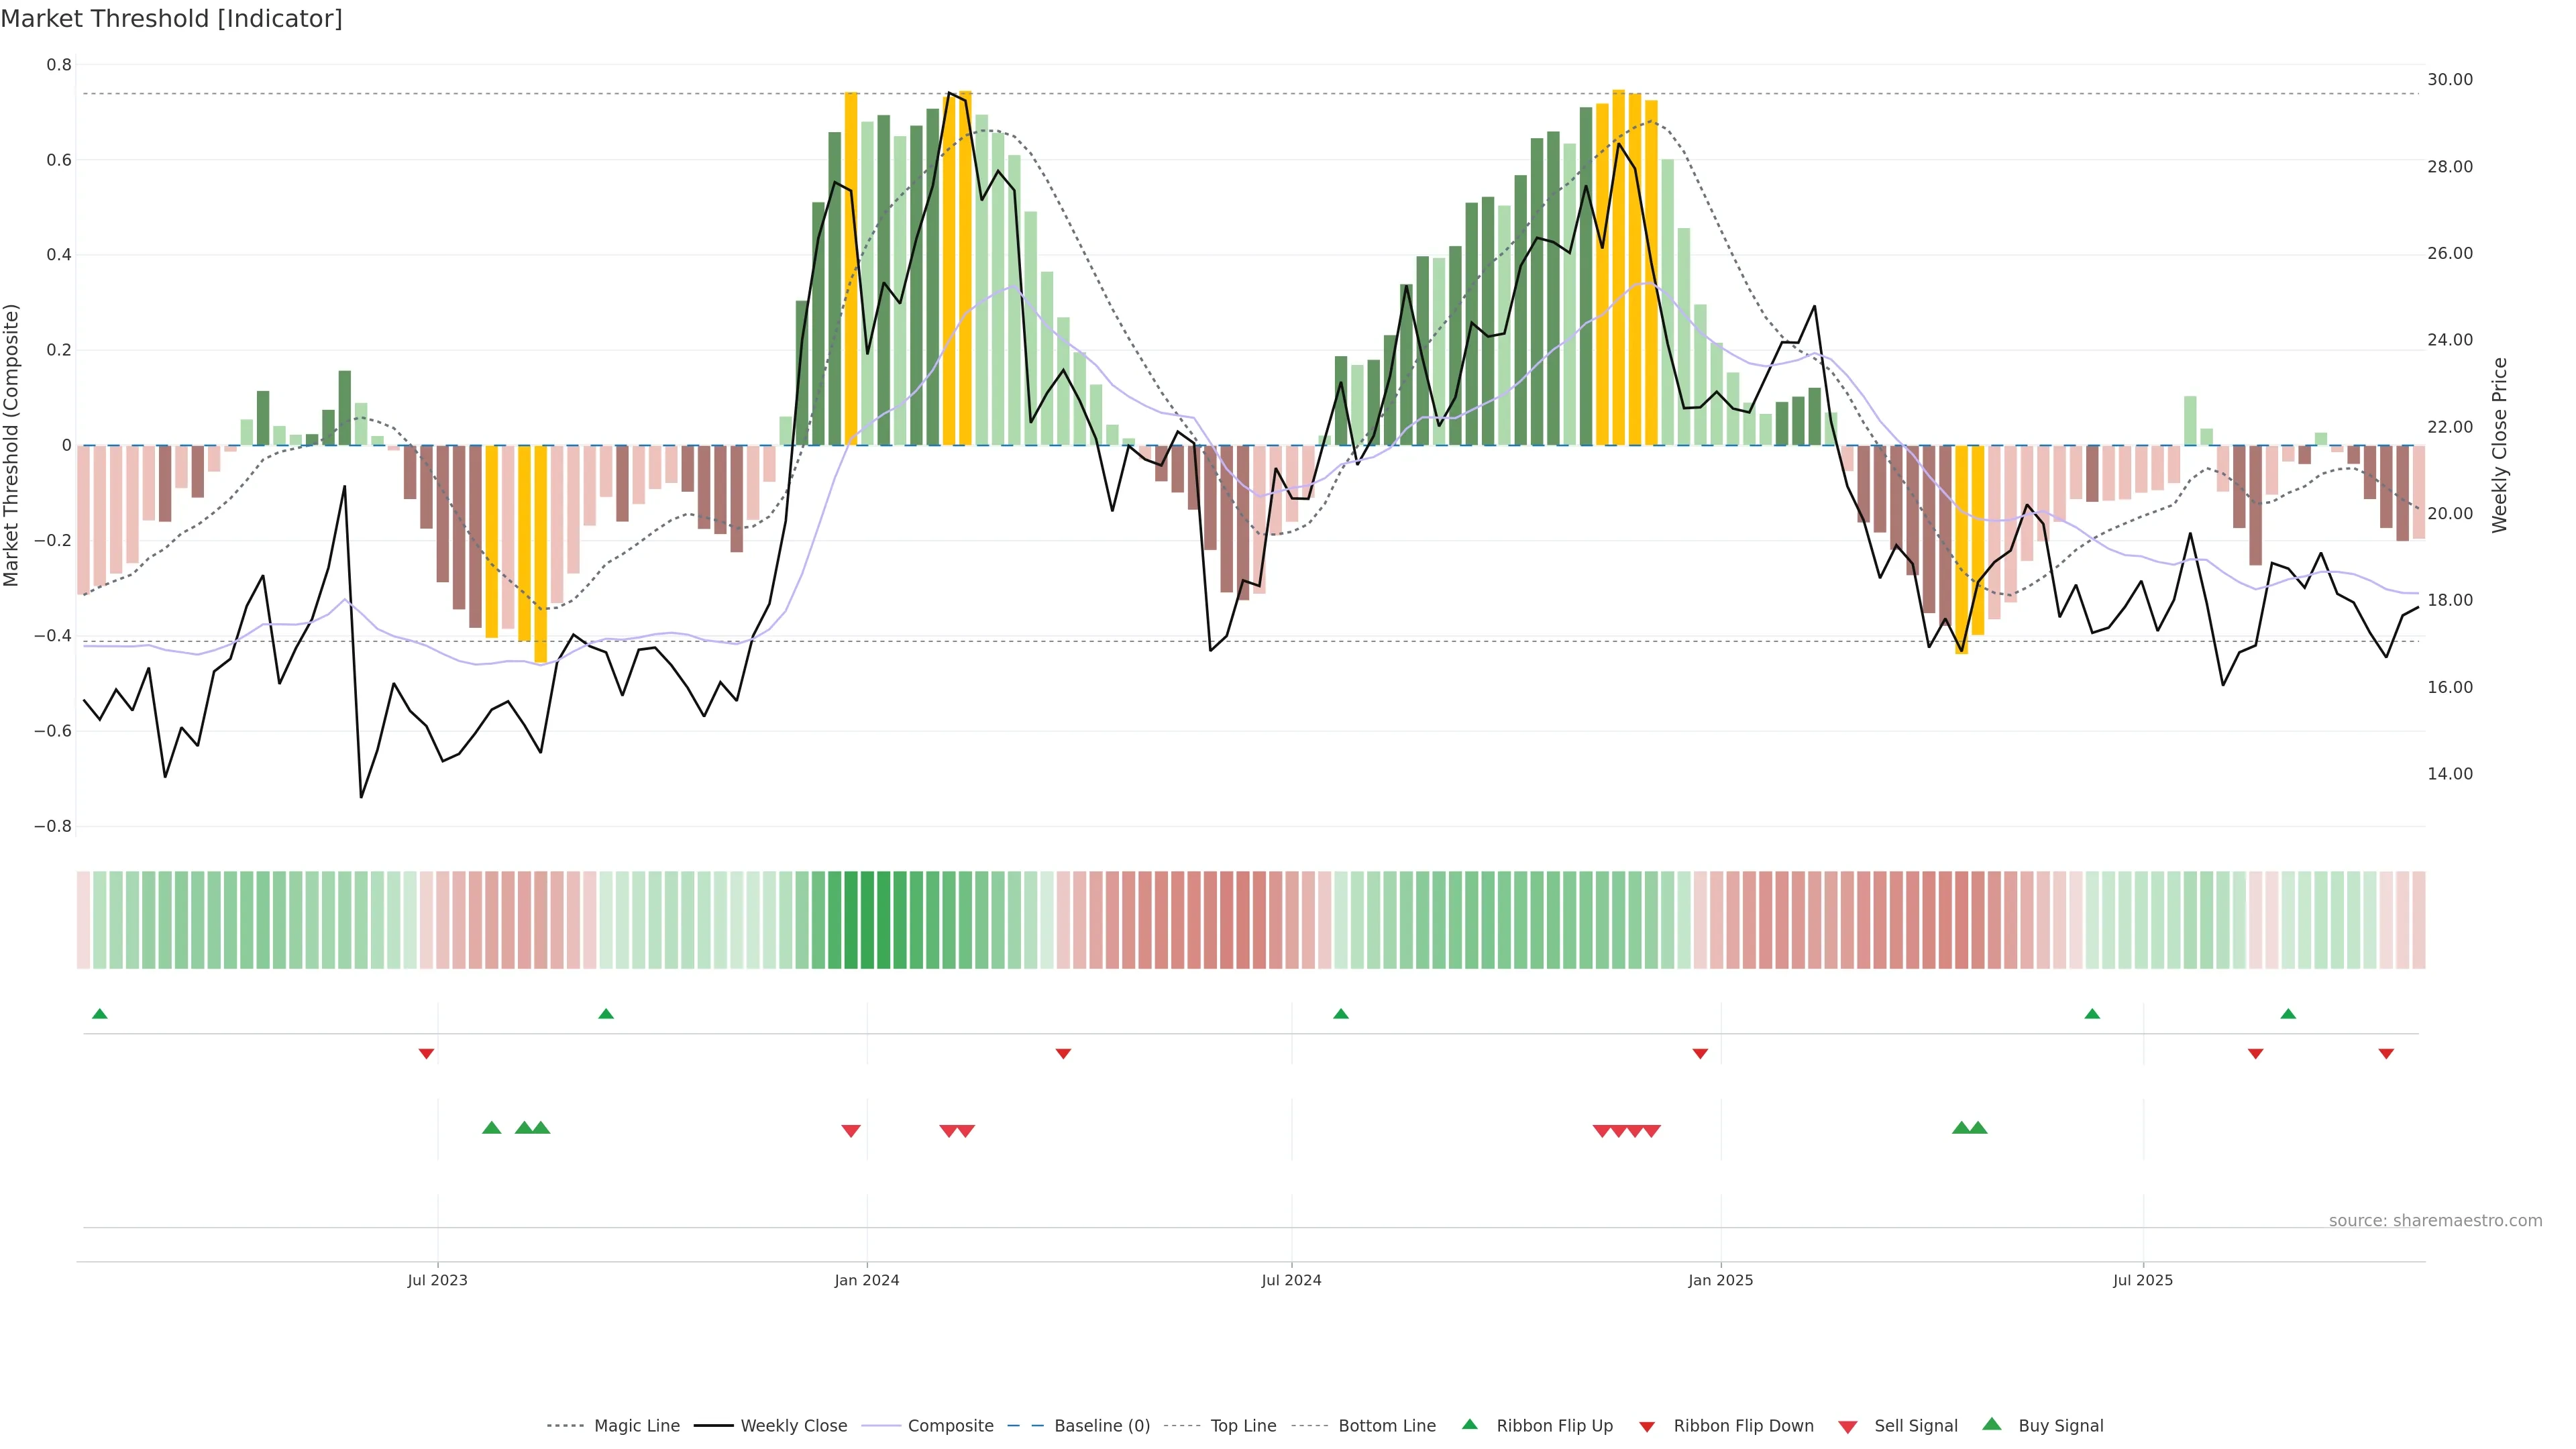
Task: Toggle the Top Line legend entry
Action: point(1243,1426)
